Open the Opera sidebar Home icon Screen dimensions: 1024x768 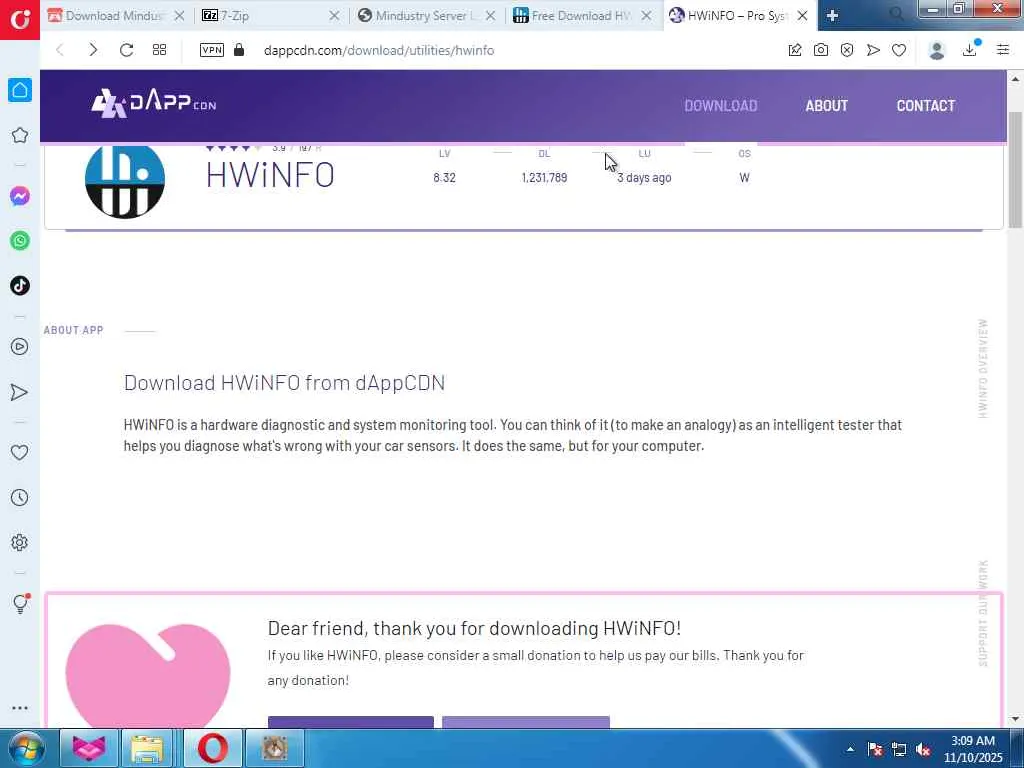click(x=20, y=90)
